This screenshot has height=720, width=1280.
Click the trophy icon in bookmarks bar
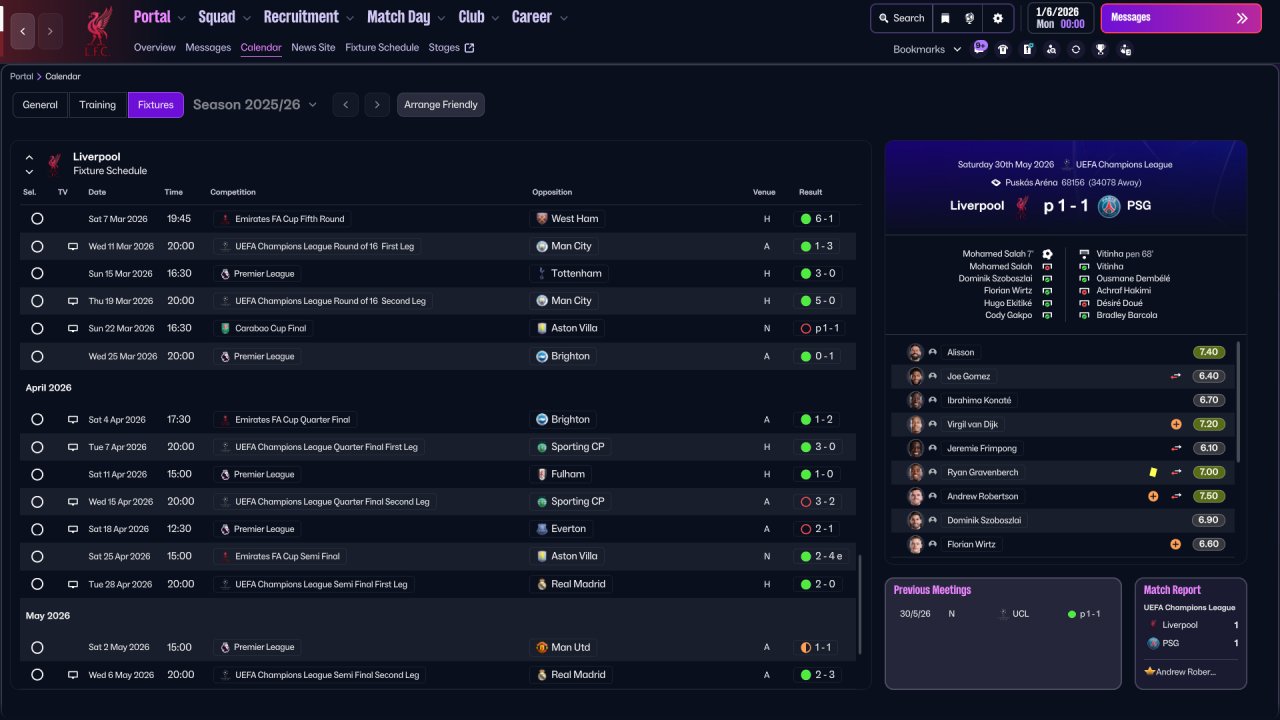tap(1100, 49)
